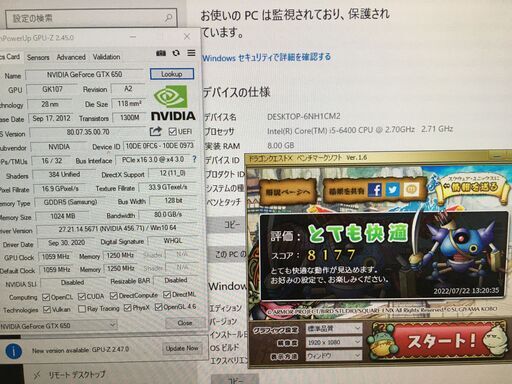Screen dimensions: 512x384
Task: Click the リモート デスクトップ icon
Action: pos(37,375)
